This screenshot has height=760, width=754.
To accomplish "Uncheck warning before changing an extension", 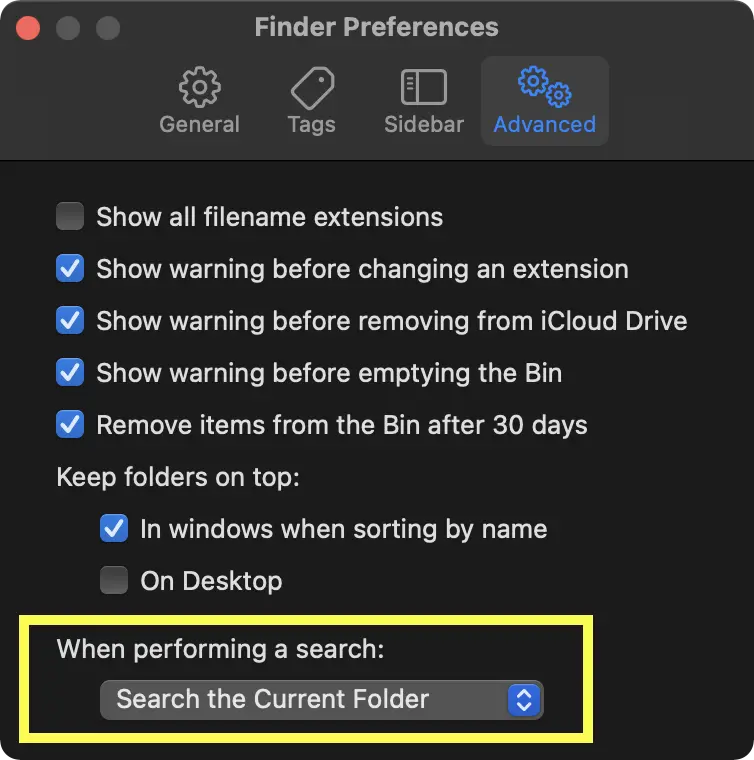I will point(70,269).
